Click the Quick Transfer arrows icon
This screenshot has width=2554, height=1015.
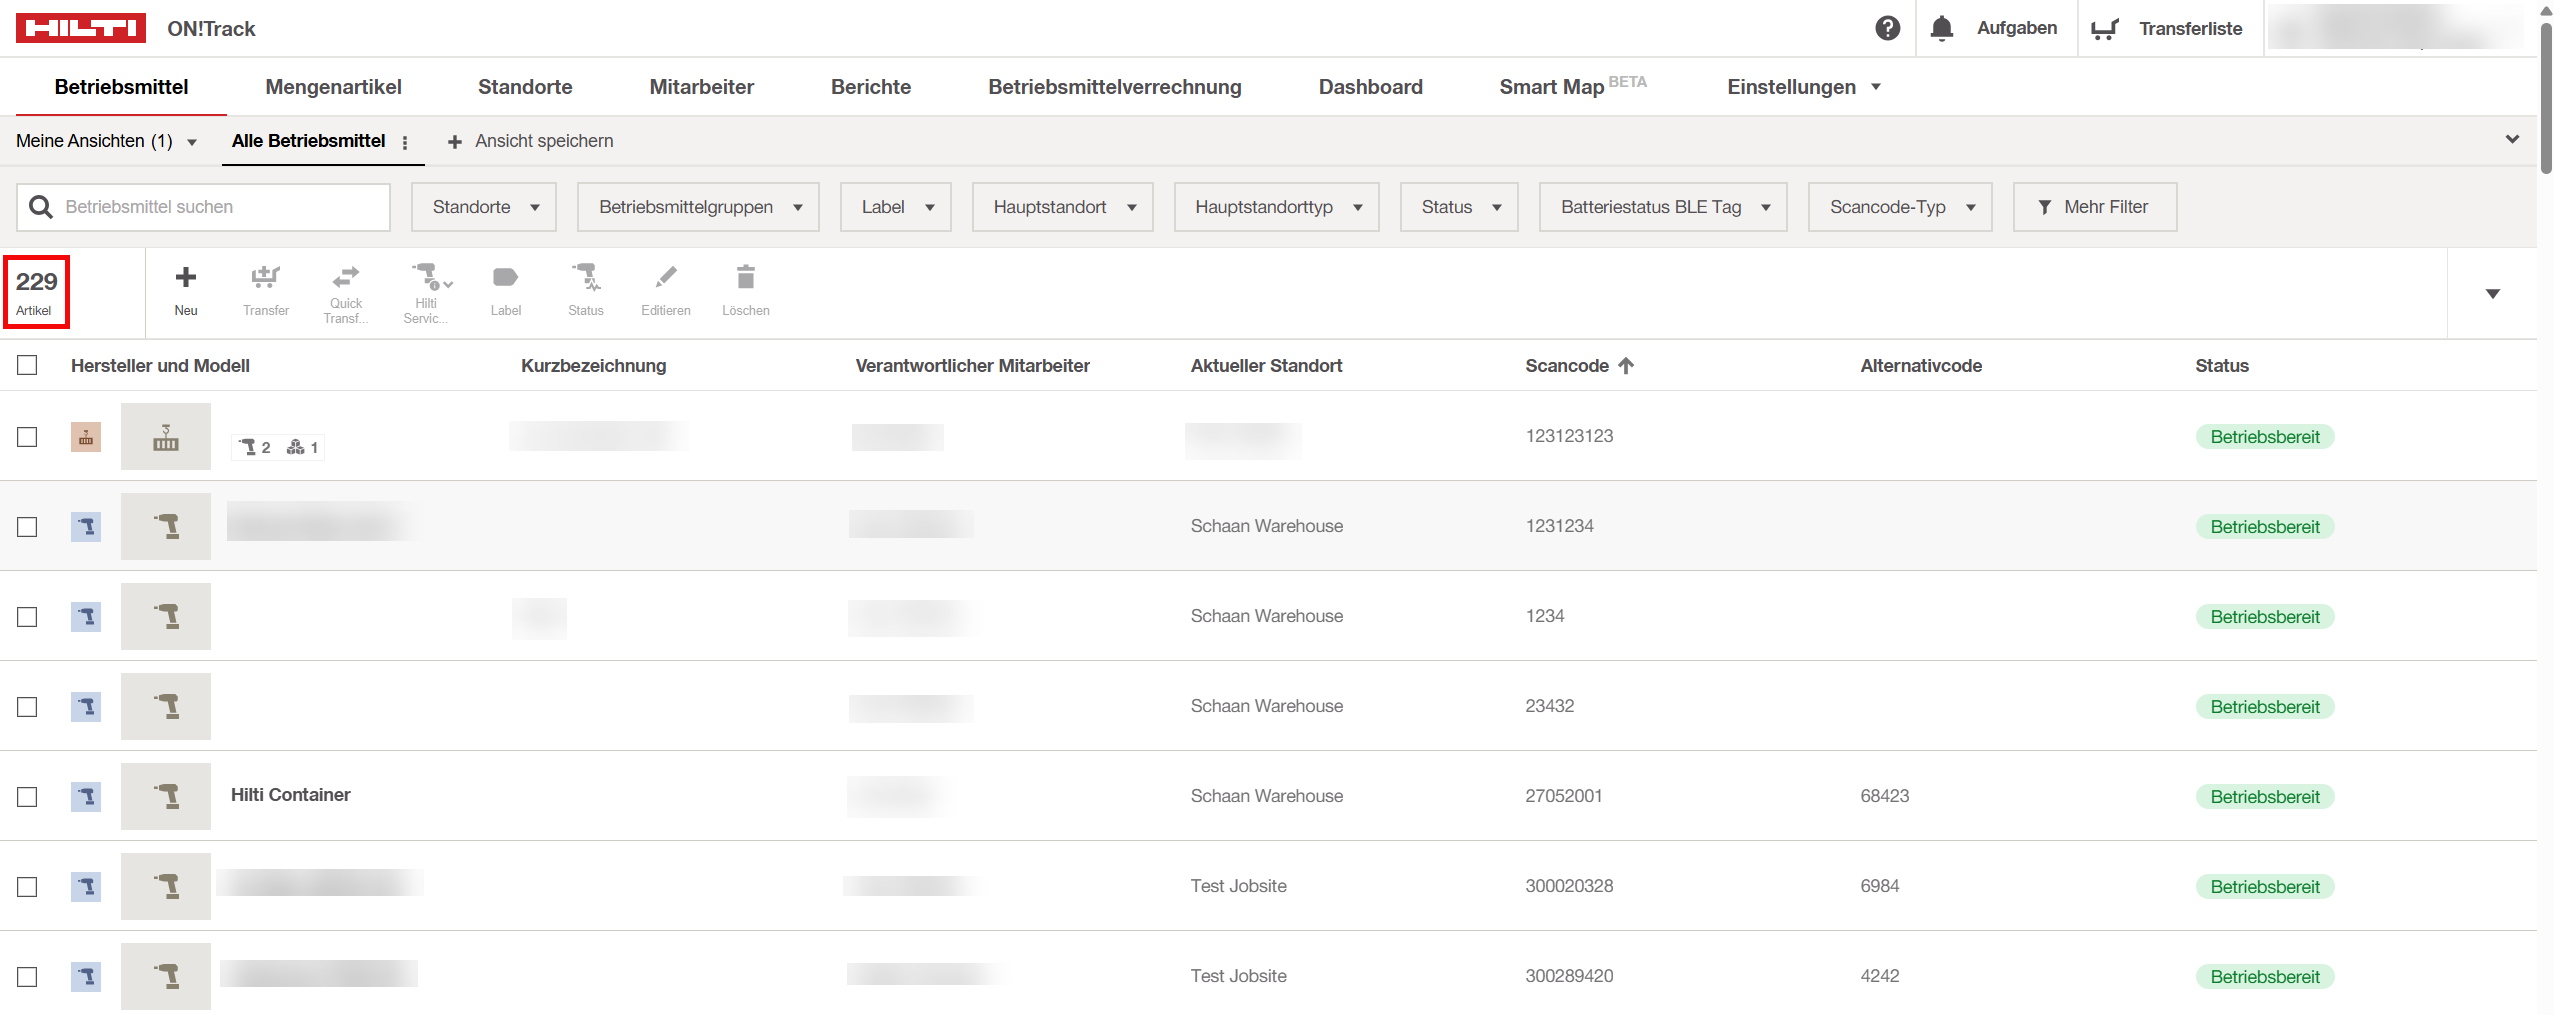pos(346,277)
